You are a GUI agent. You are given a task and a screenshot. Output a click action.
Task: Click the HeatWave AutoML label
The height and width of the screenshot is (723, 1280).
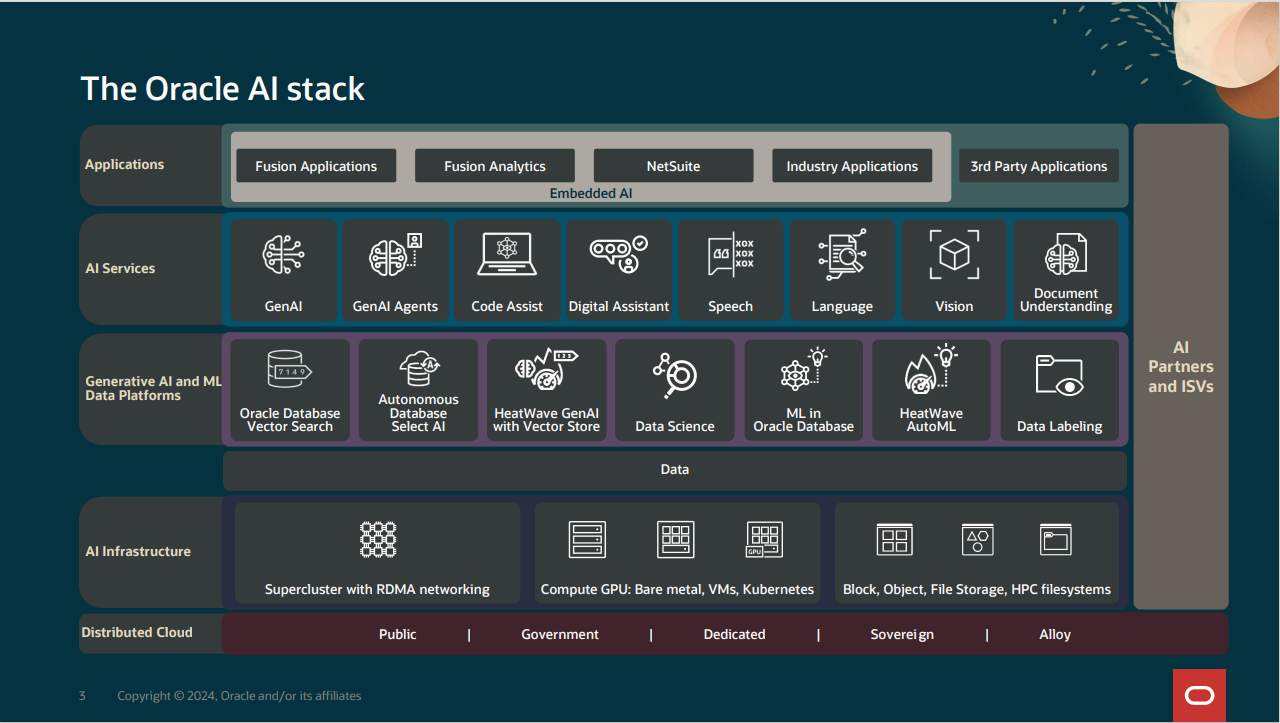coord(931,420)
